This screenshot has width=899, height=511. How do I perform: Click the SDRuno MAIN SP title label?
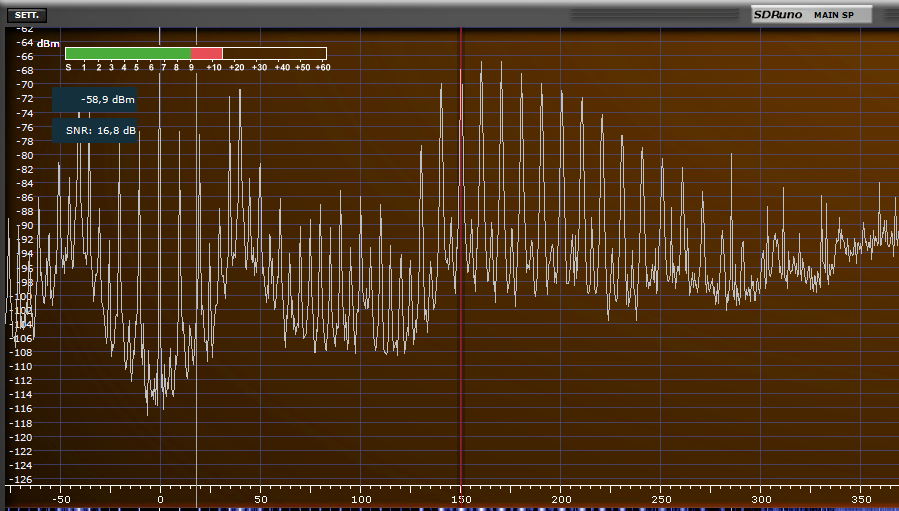pos(811,15)
